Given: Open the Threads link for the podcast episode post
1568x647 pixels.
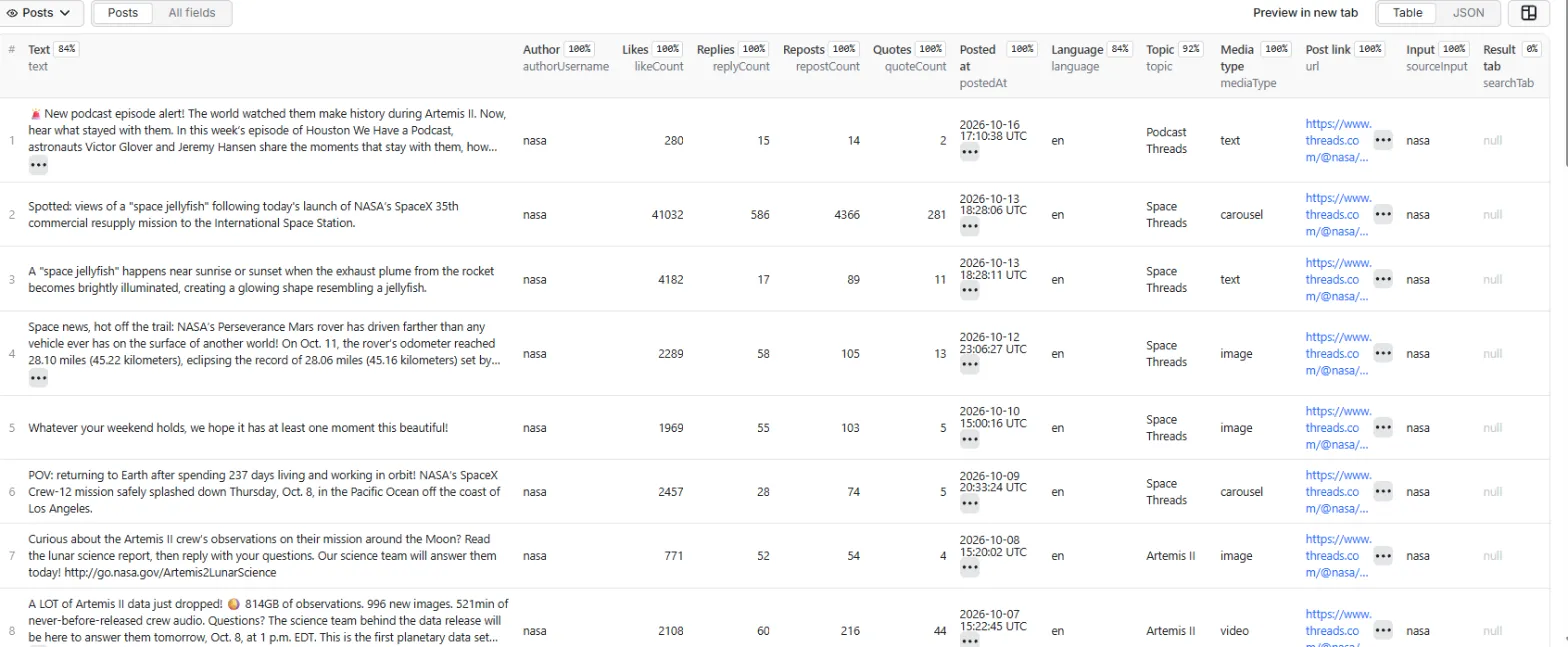Looking at the screenshot, I should coord(1337,140).
